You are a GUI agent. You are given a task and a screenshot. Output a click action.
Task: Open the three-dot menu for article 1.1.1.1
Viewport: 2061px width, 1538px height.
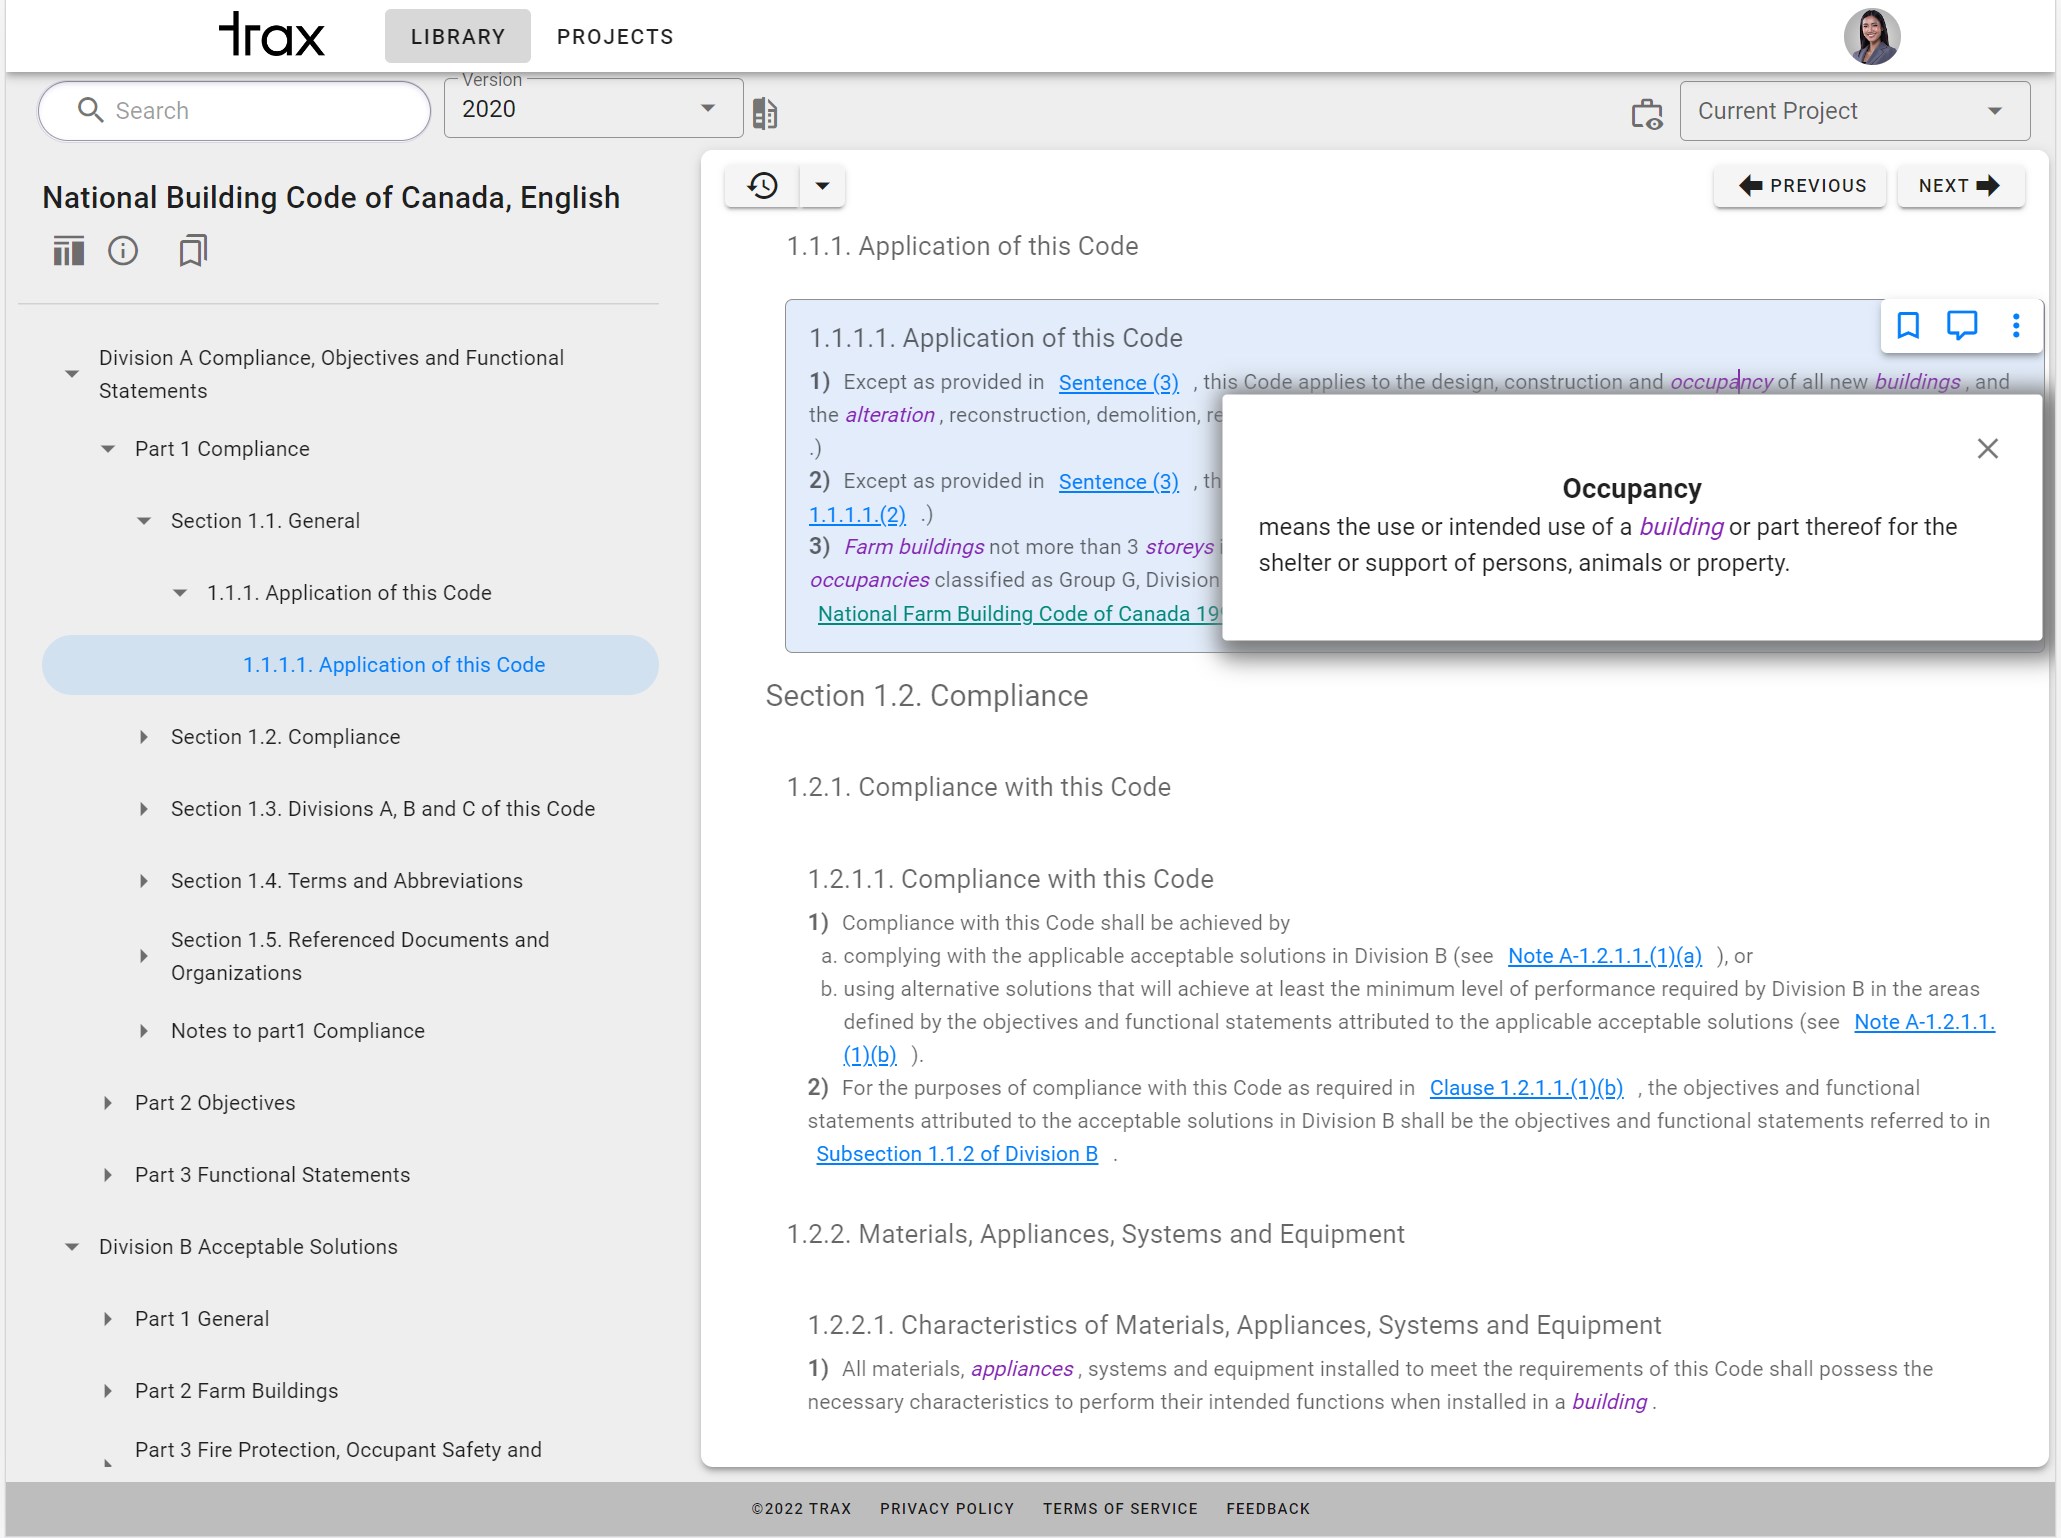(2015, 326)
